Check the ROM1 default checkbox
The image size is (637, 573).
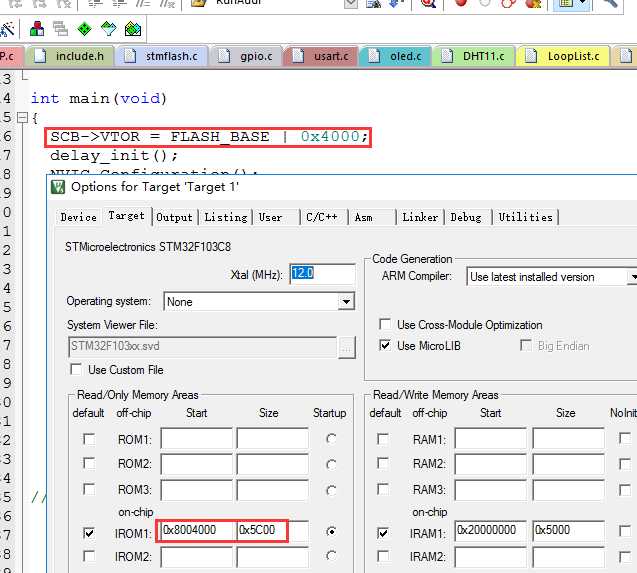[89, 439]
